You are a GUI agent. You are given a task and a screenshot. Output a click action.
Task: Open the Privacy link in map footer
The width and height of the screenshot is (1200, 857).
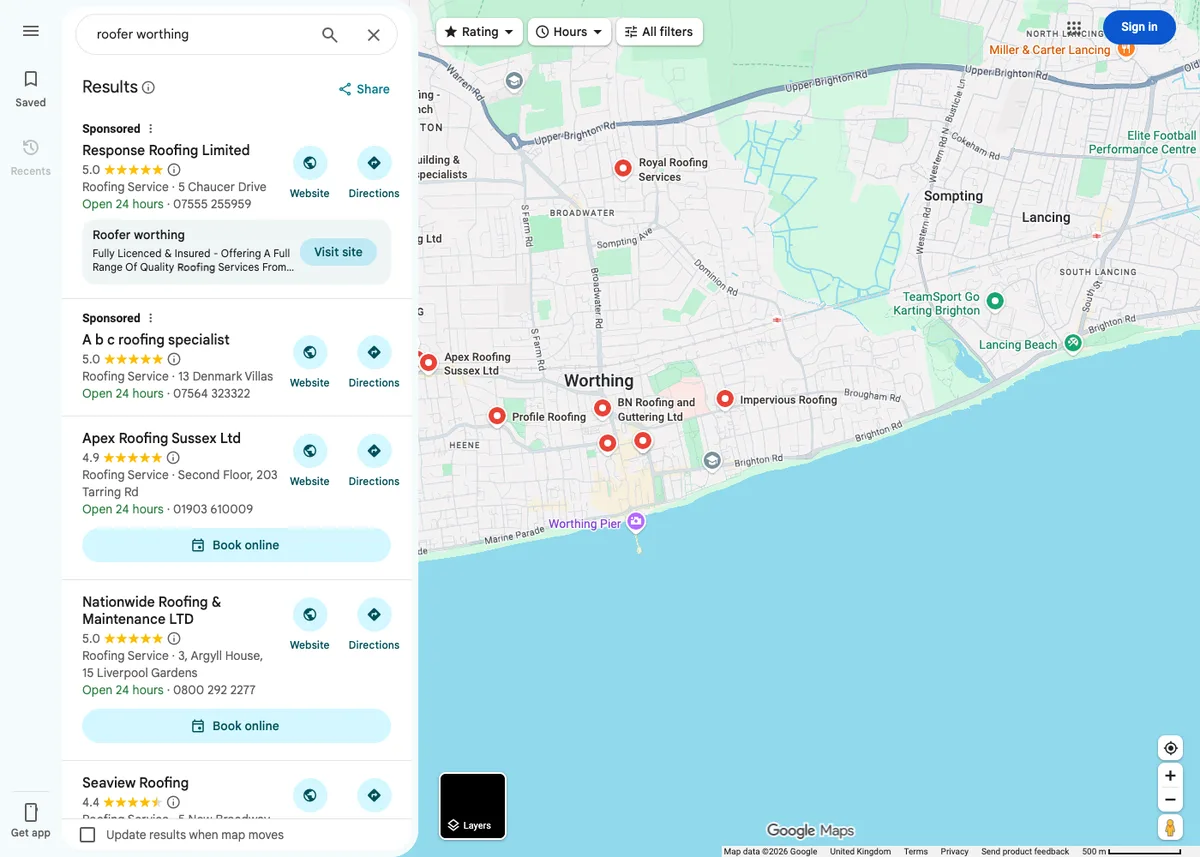pyautogui.click(x=954, y=852)
